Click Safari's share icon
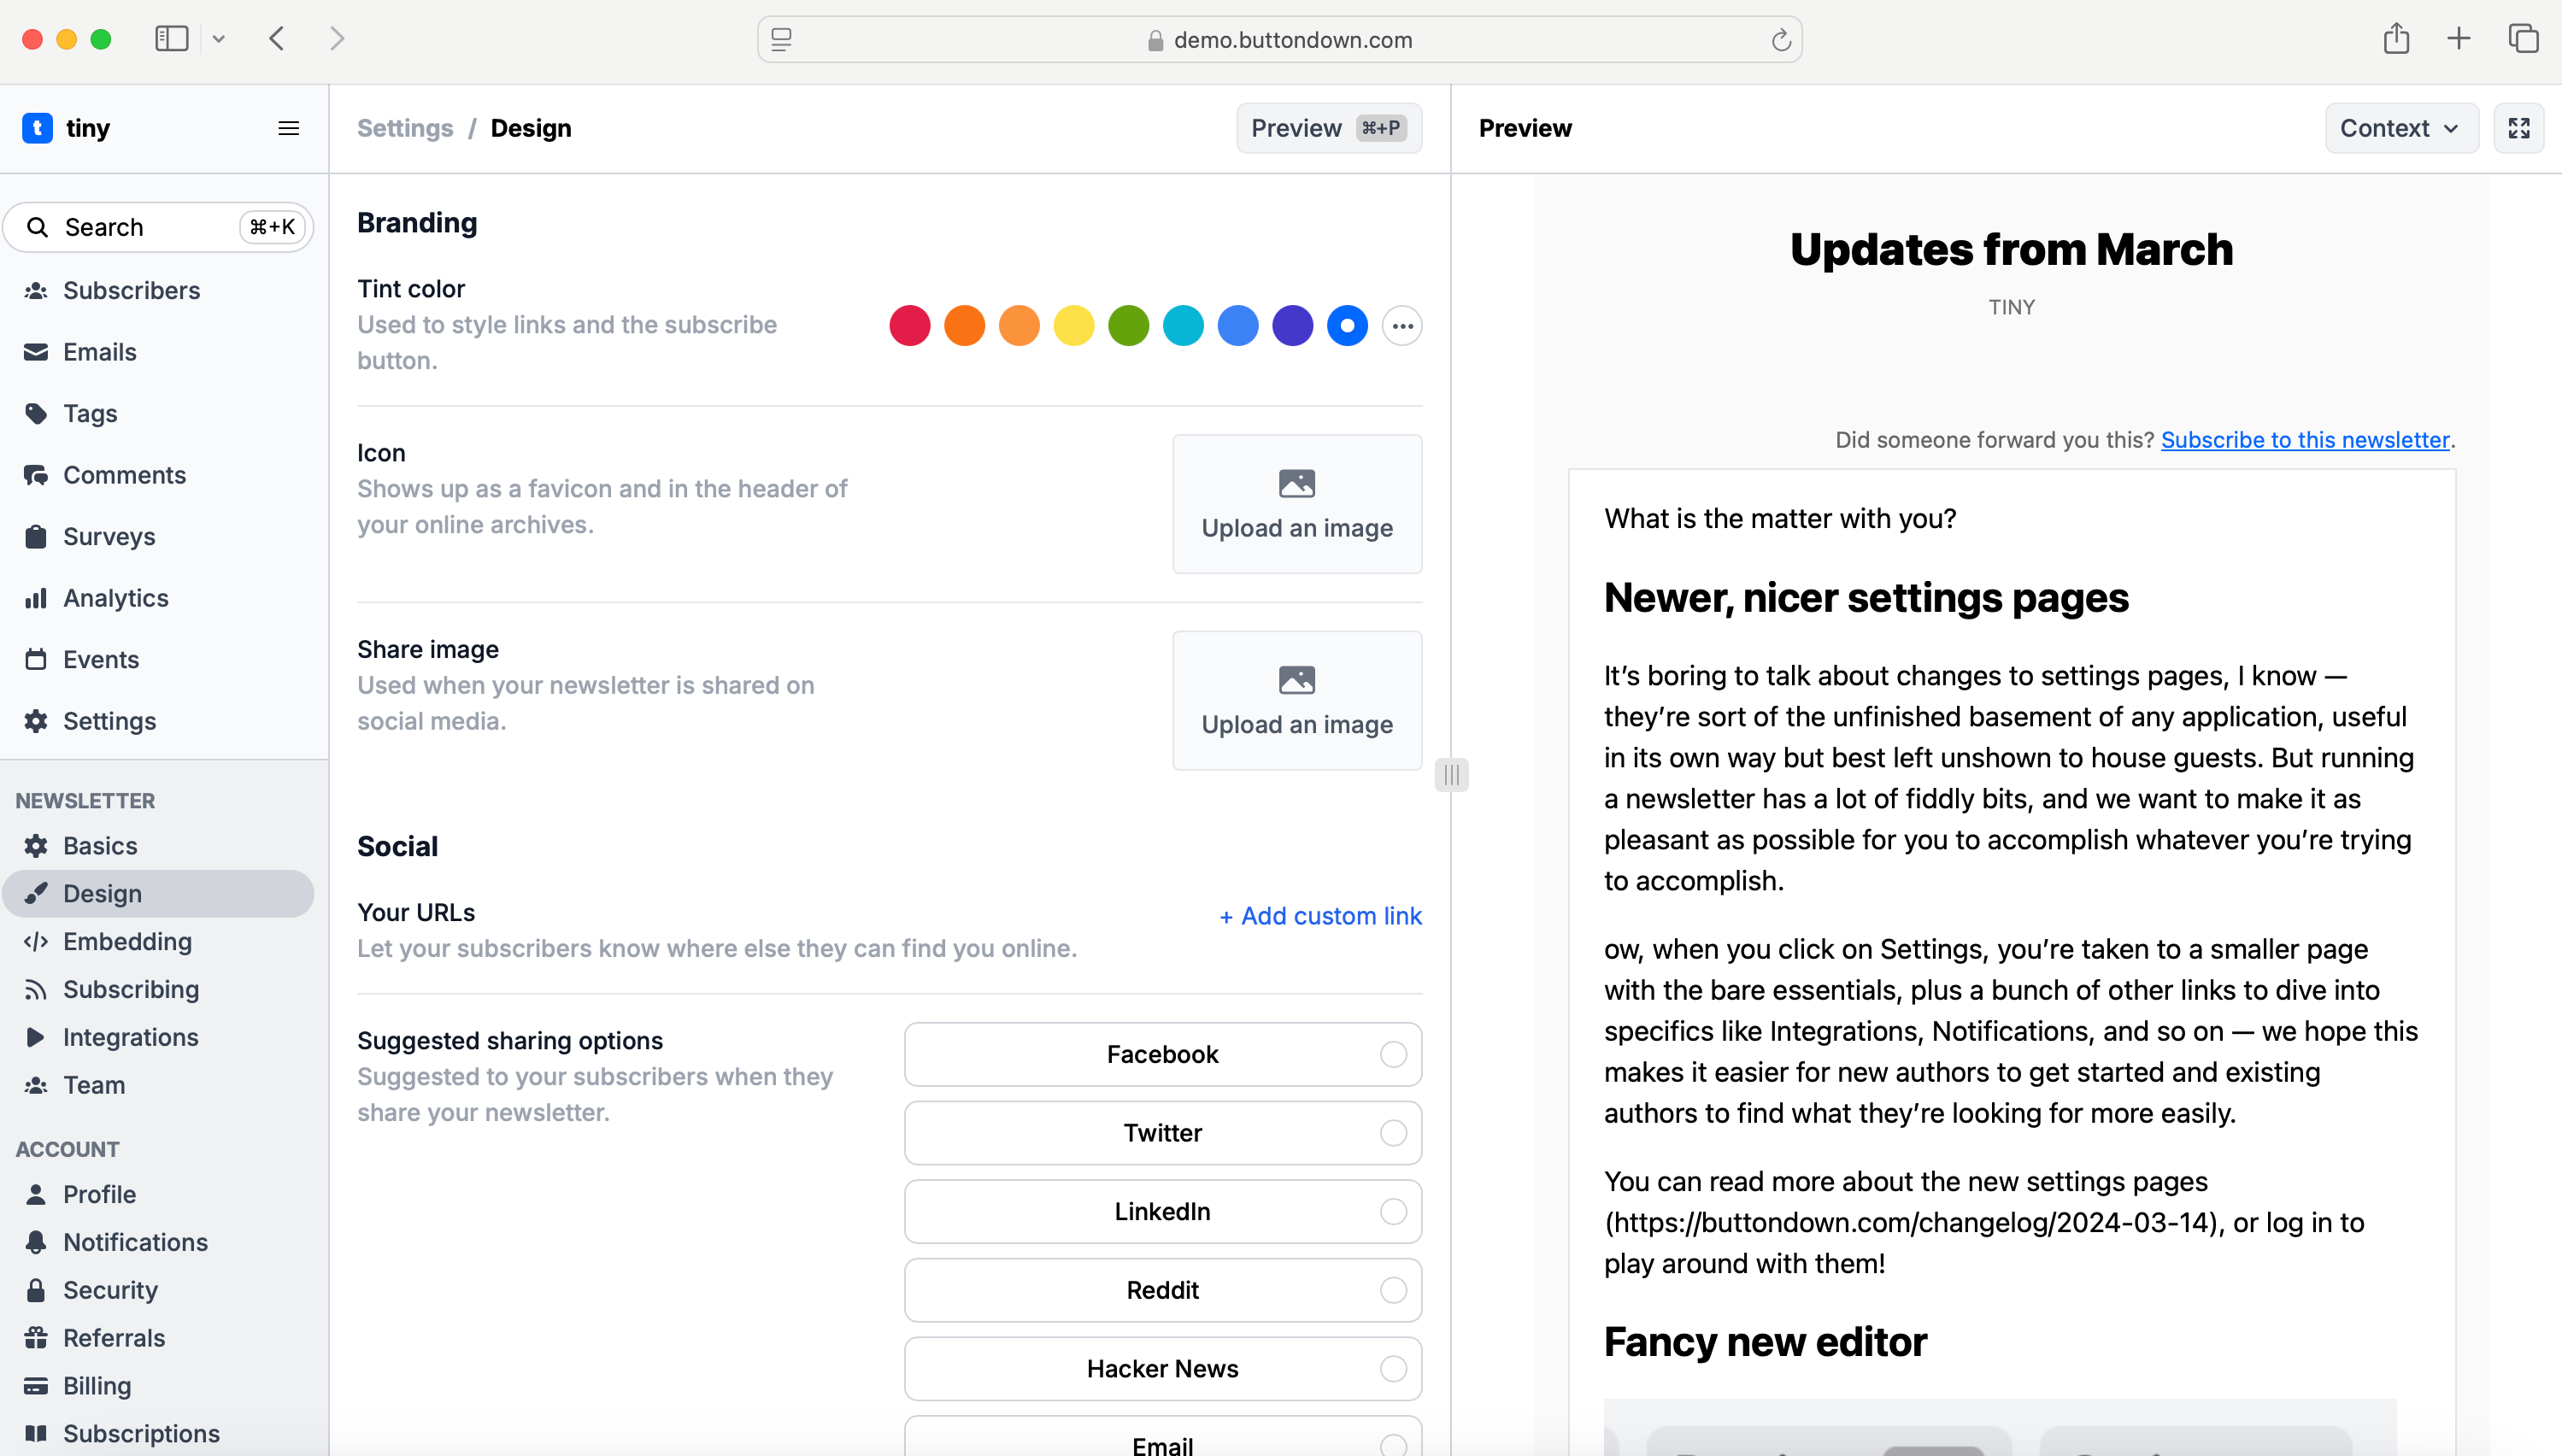This screenshot has height=1456, width=2562. coord(2395,39)
